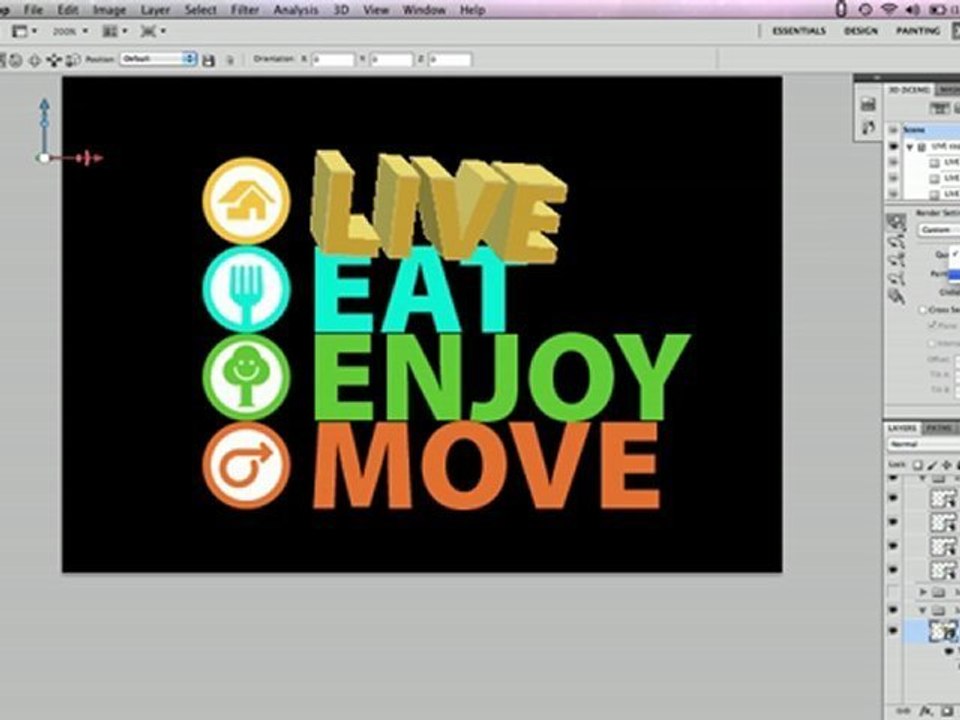
Task: Open the 200% zoom level dropdown
Action: click(x=70, y=31)
